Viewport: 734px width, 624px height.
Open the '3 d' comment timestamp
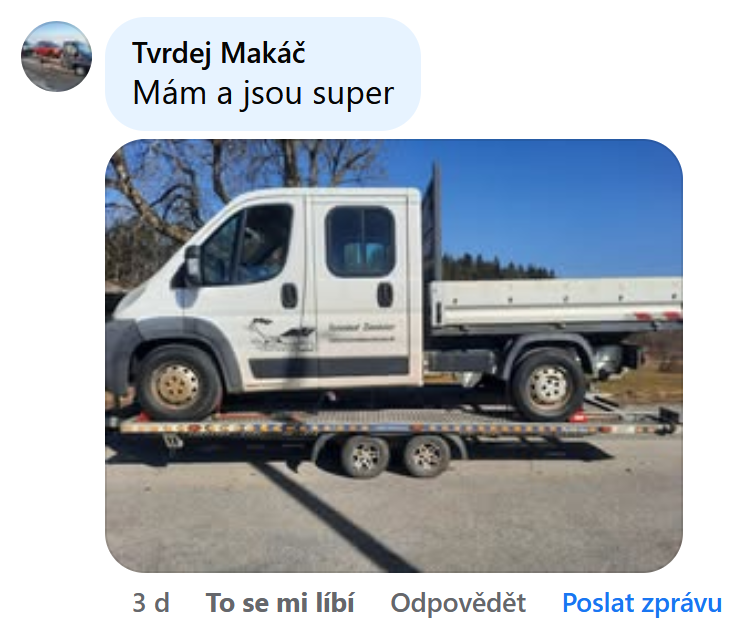151,602
